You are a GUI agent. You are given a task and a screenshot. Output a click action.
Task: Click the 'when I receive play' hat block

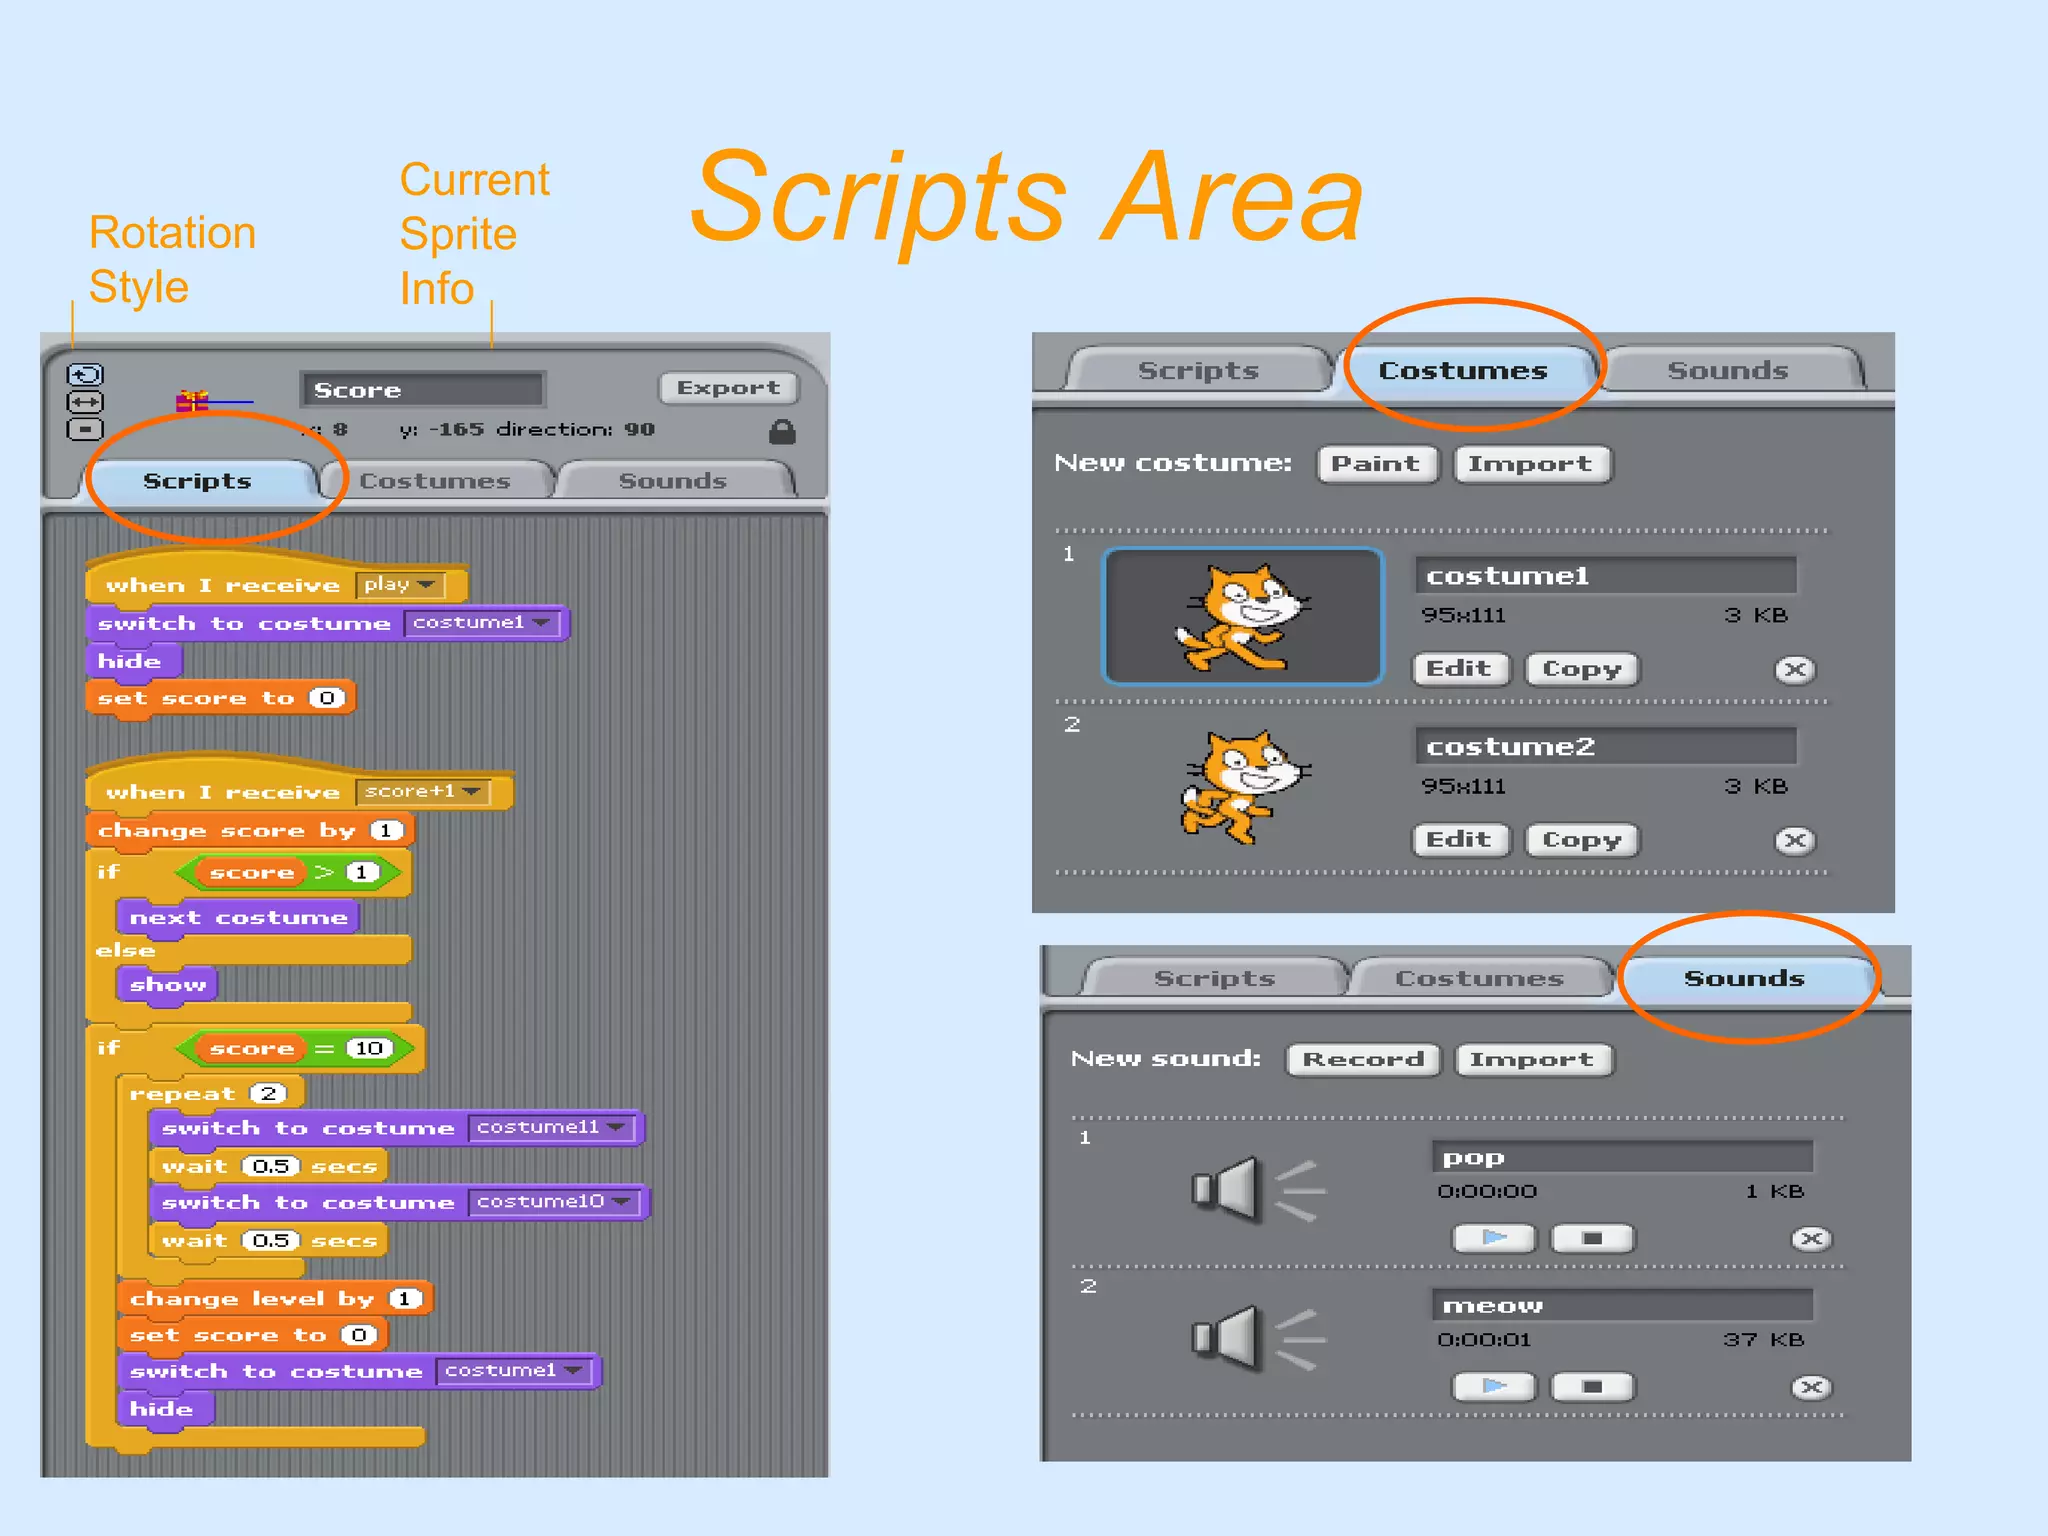point(277,578)
